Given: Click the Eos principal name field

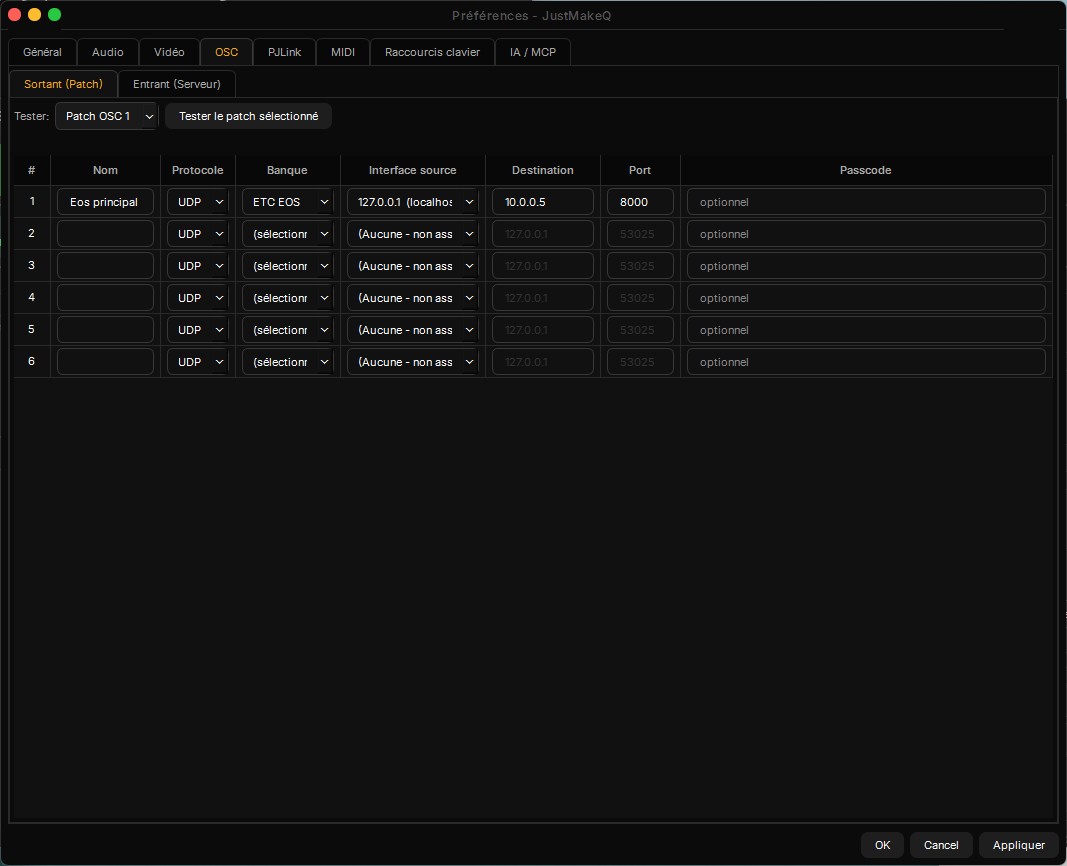Looking at the screenshot, I should [105, 202].
